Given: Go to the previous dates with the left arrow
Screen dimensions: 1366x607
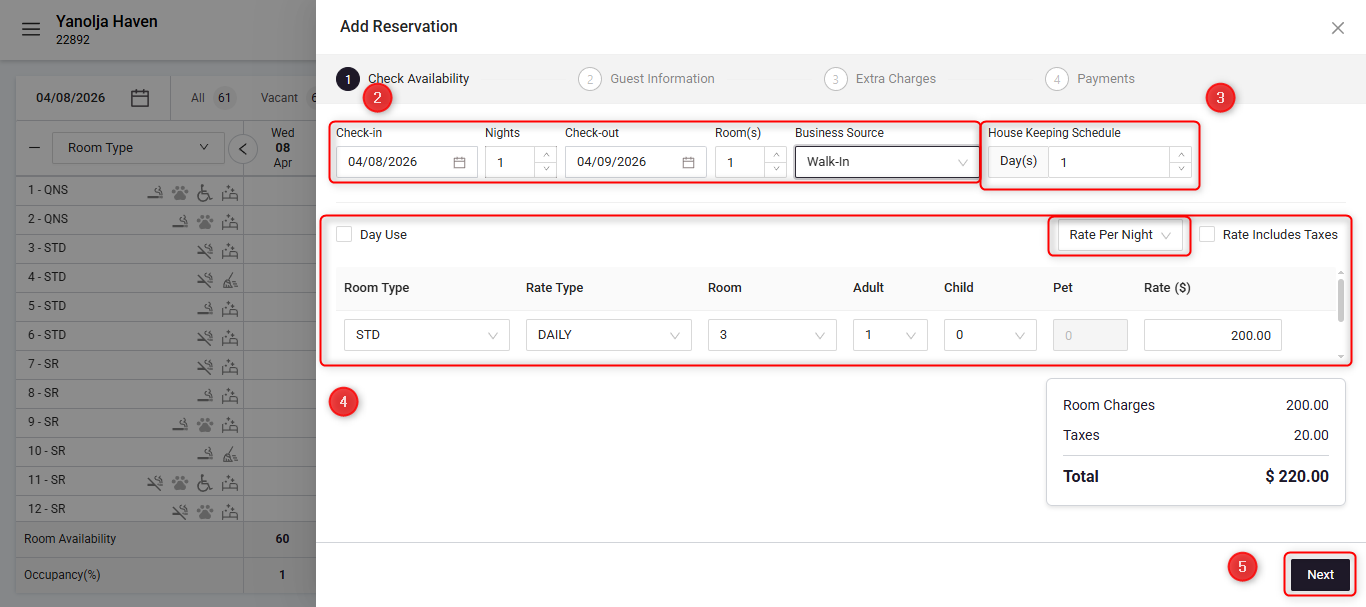Looking at the screenshot, I should click(x=242, y=149).
